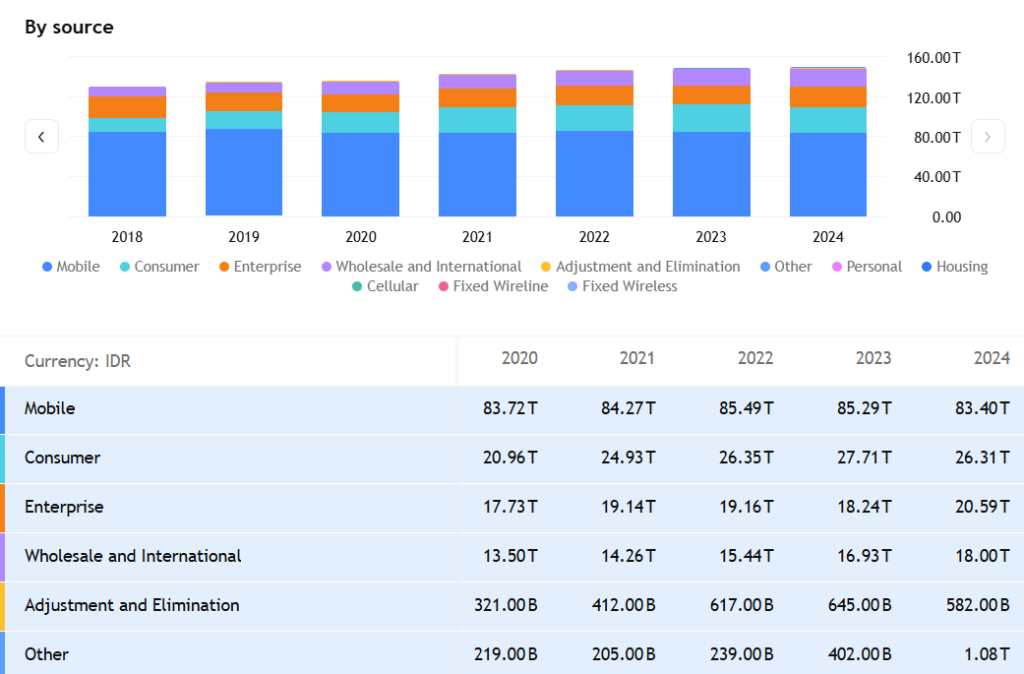Screen dimensions: 1024x674
Task: Click the right chart scroll arrow
Action: pyautogui.click(x=987, y=137)
